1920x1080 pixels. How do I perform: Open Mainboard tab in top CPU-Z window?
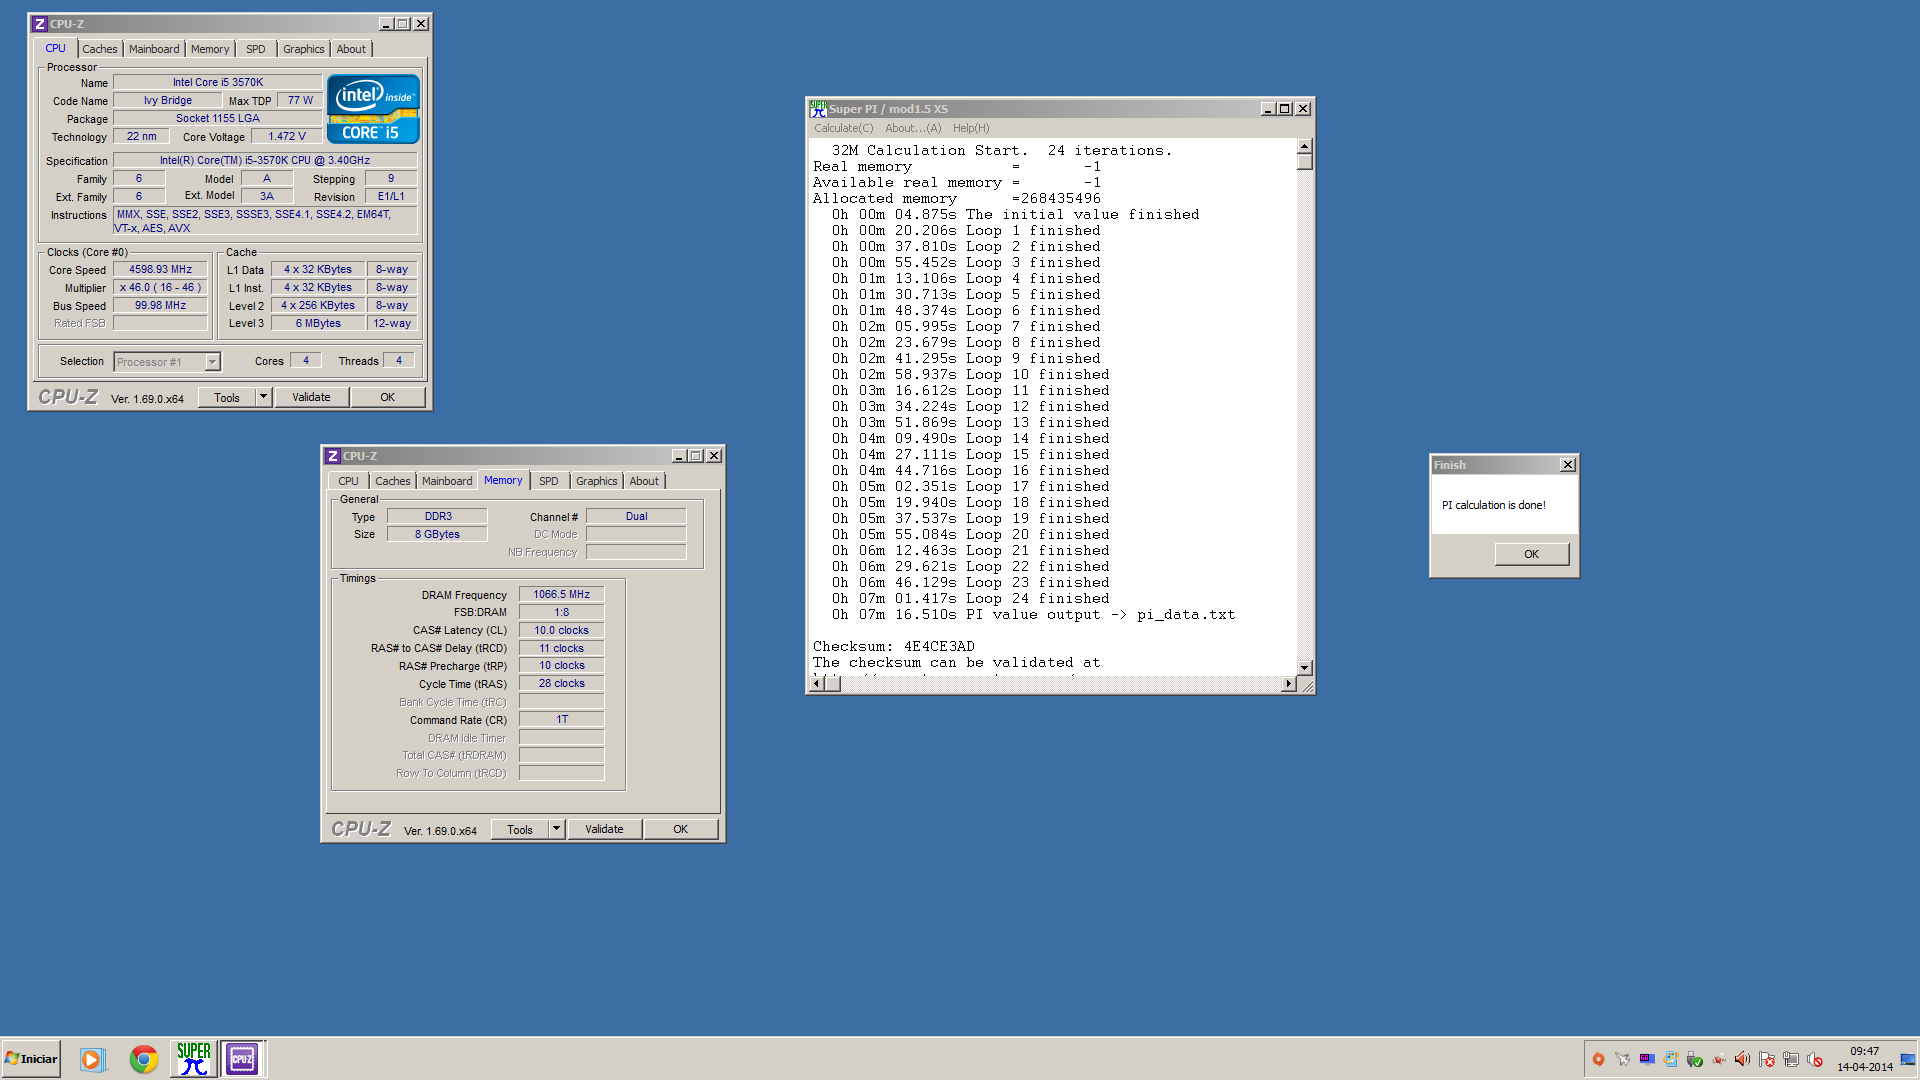(154, 49)
